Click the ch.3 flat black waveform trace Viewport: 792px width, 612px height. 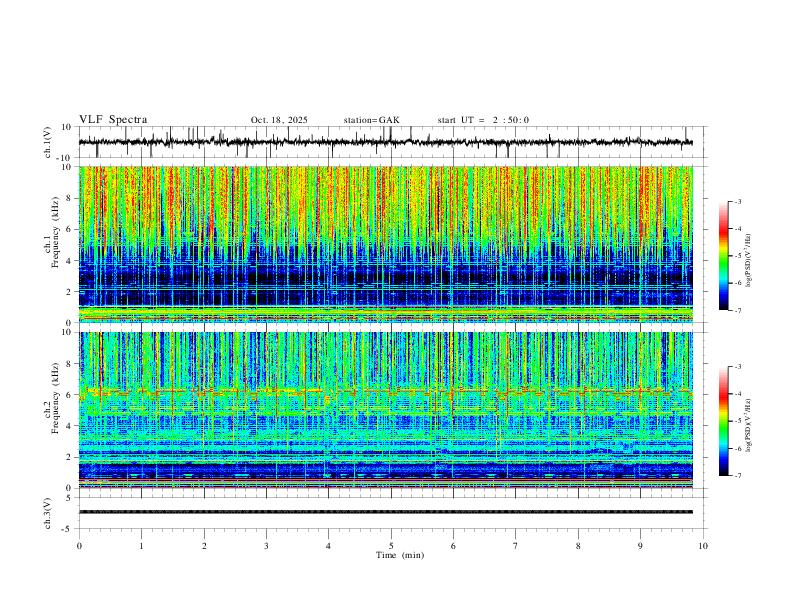click(x=385, y=512)
